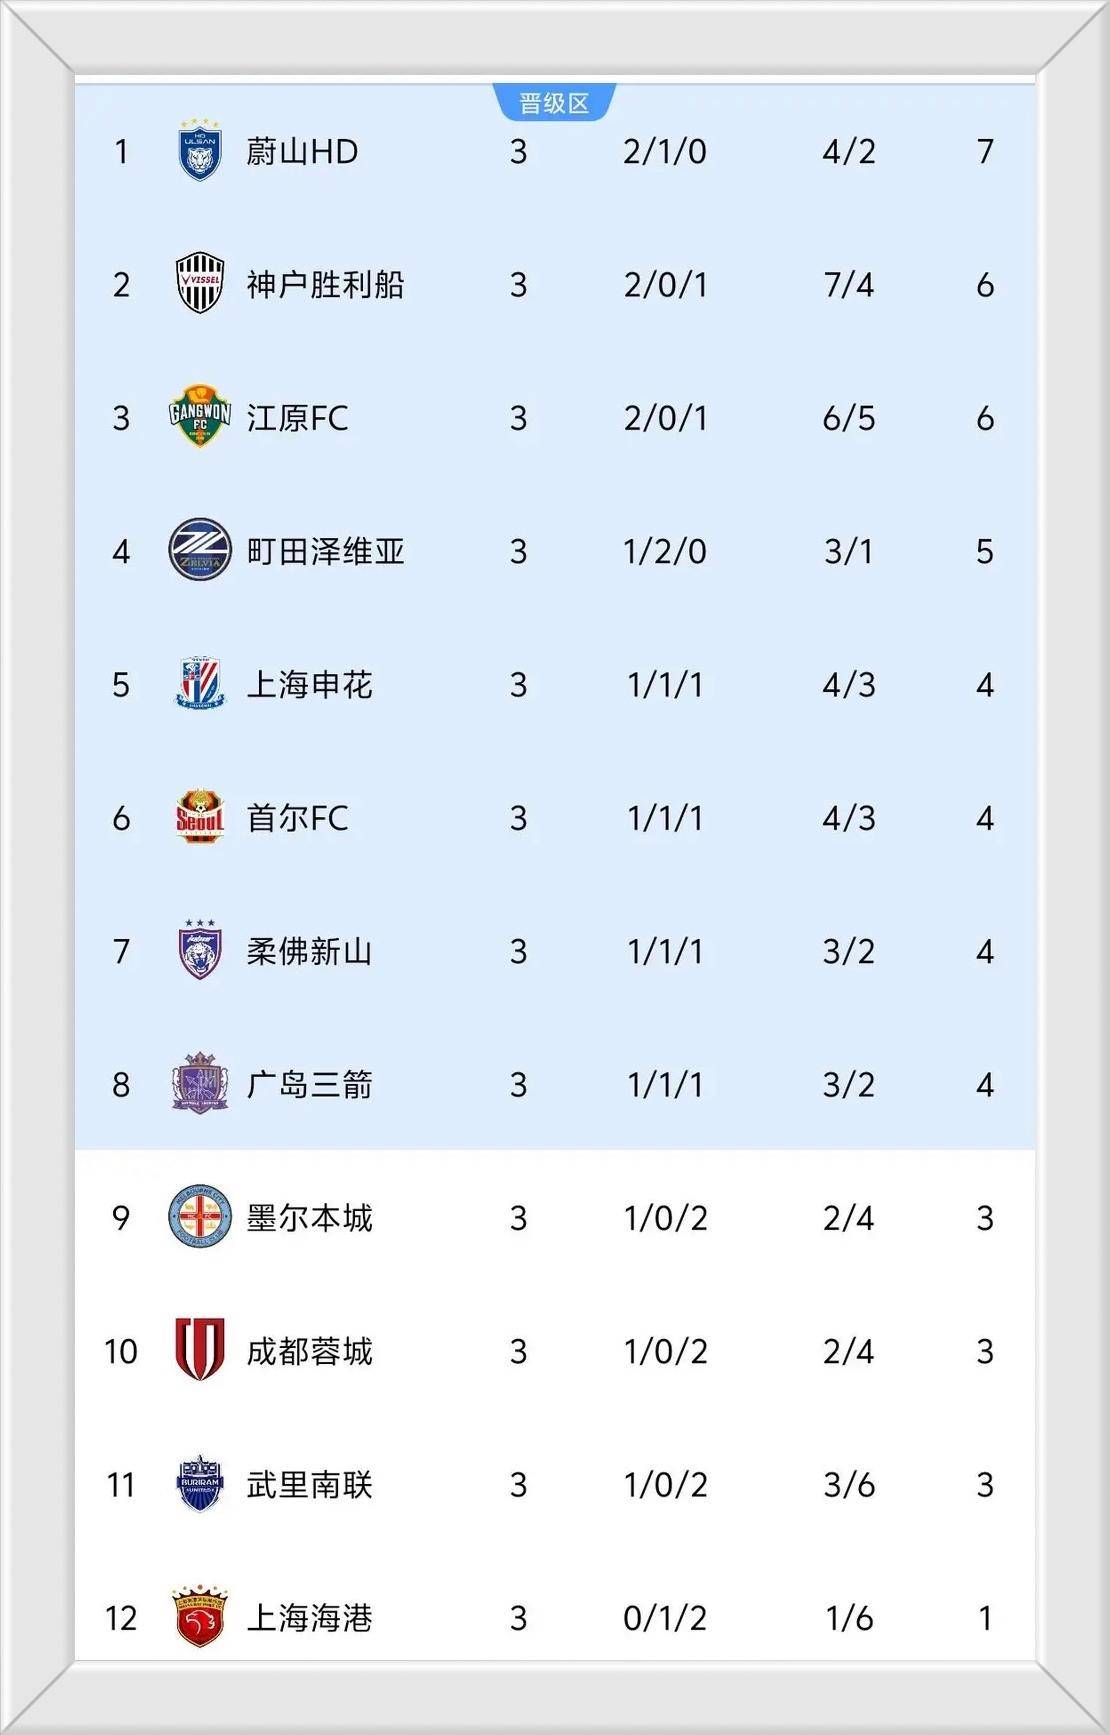This screenshot has height=1735, width=1110.
Task: Select the Gangwon FC badge
Action: (x=200, y=417)
